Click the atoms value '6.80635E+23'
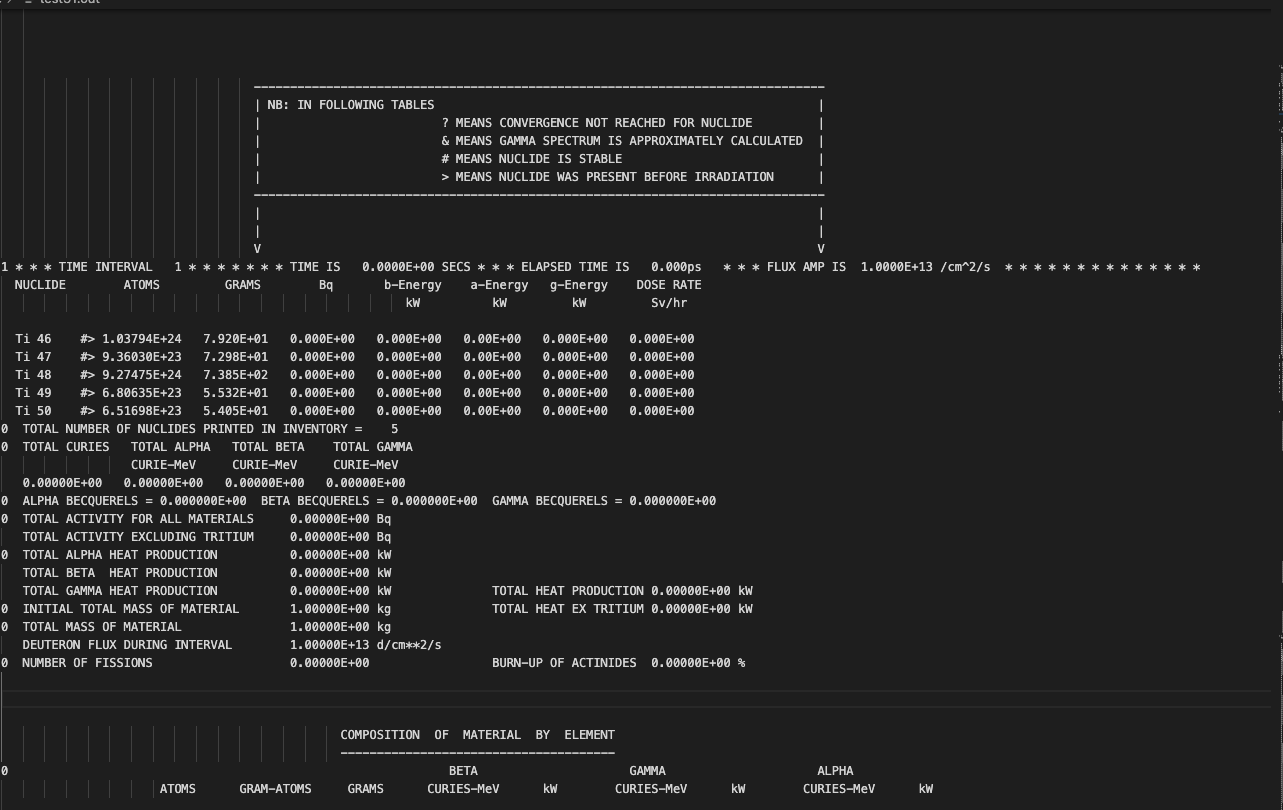The image size is (1283, 810). click(x=142, y=393)
